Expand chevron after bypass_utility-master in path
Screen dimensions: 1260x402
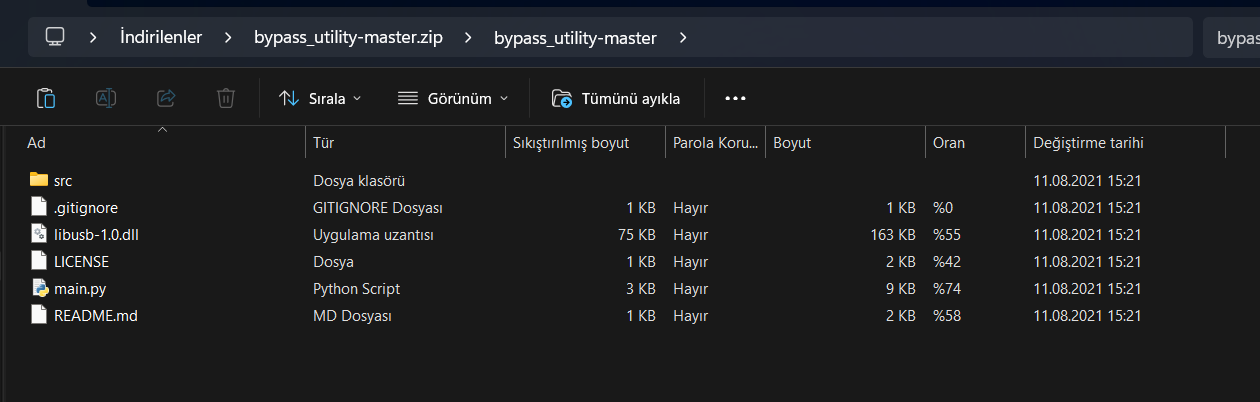[x=683, y=38]
